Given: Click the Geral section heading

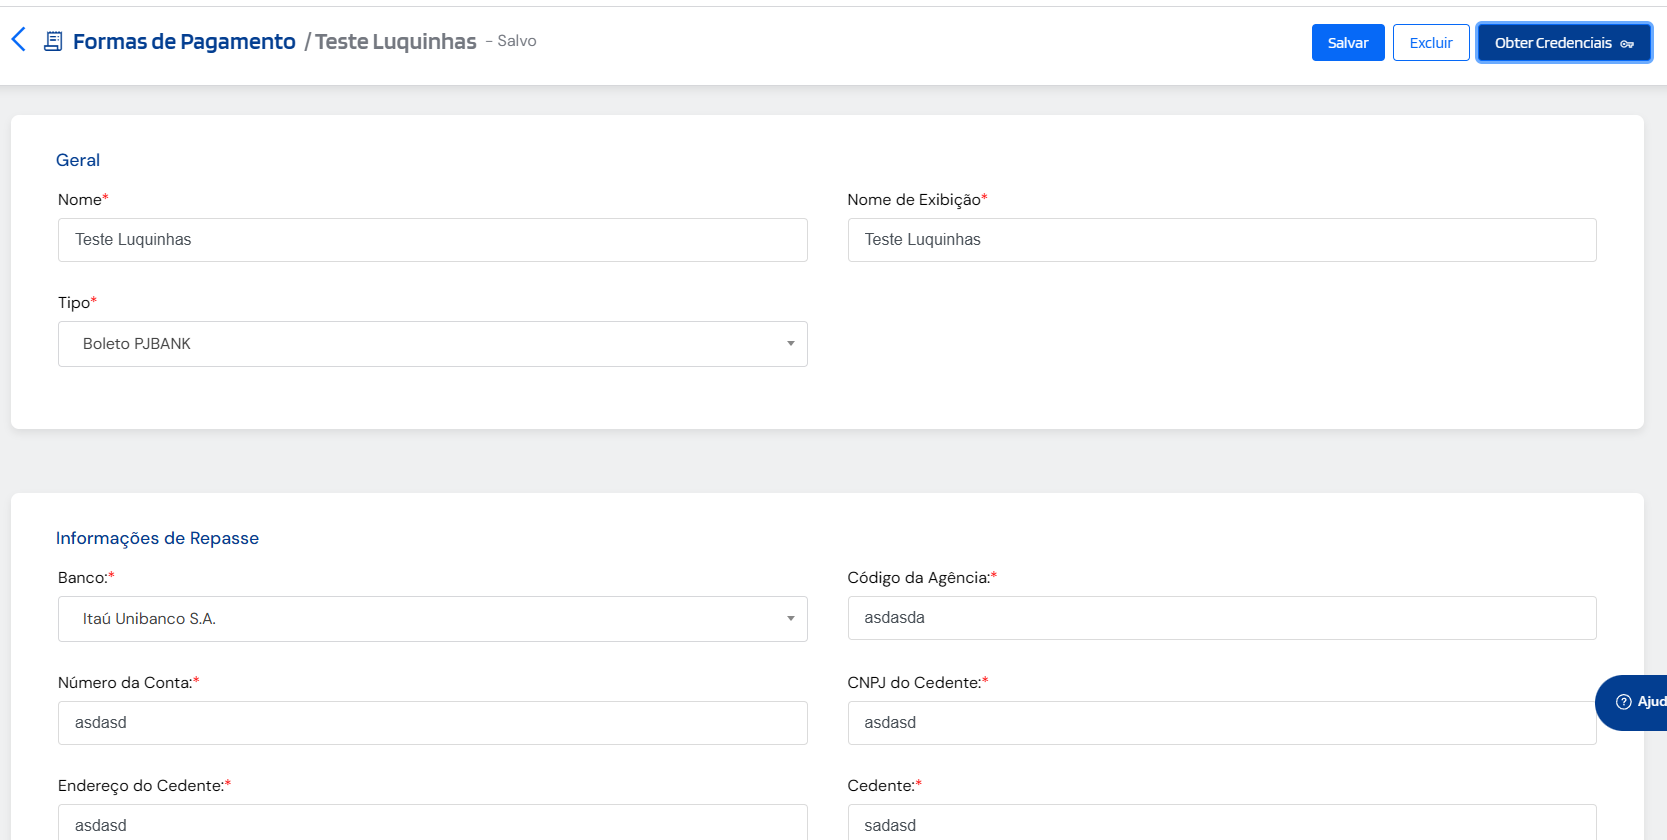Looking at the screenshot, I should click(x=78, y=160).
